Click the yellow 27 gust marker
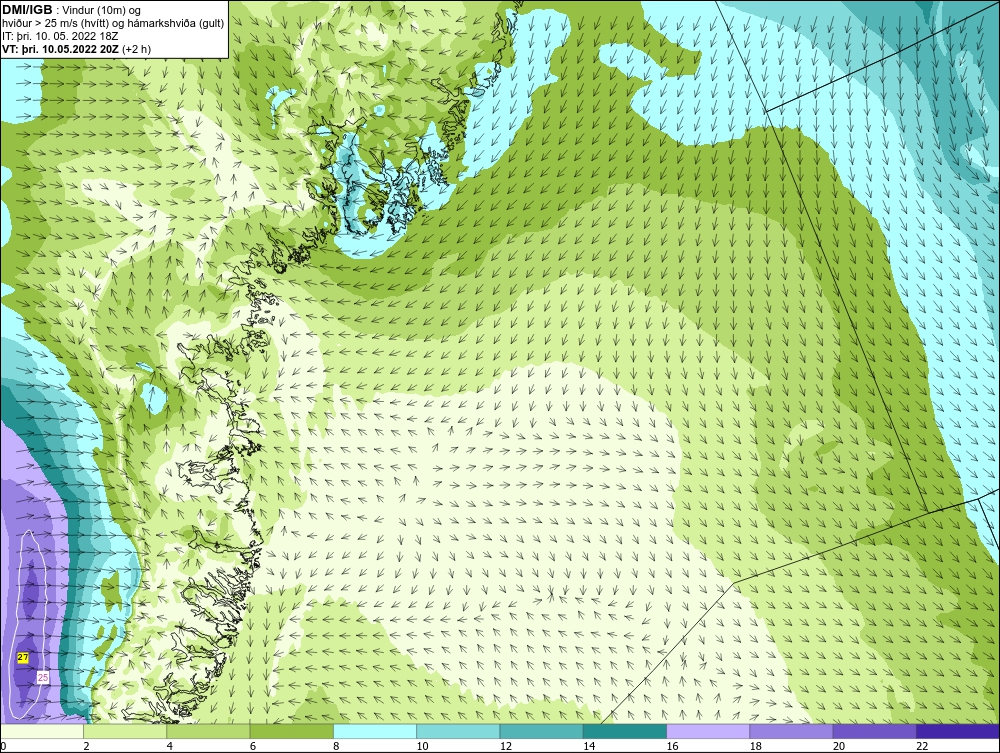 (x=23, y=657)
